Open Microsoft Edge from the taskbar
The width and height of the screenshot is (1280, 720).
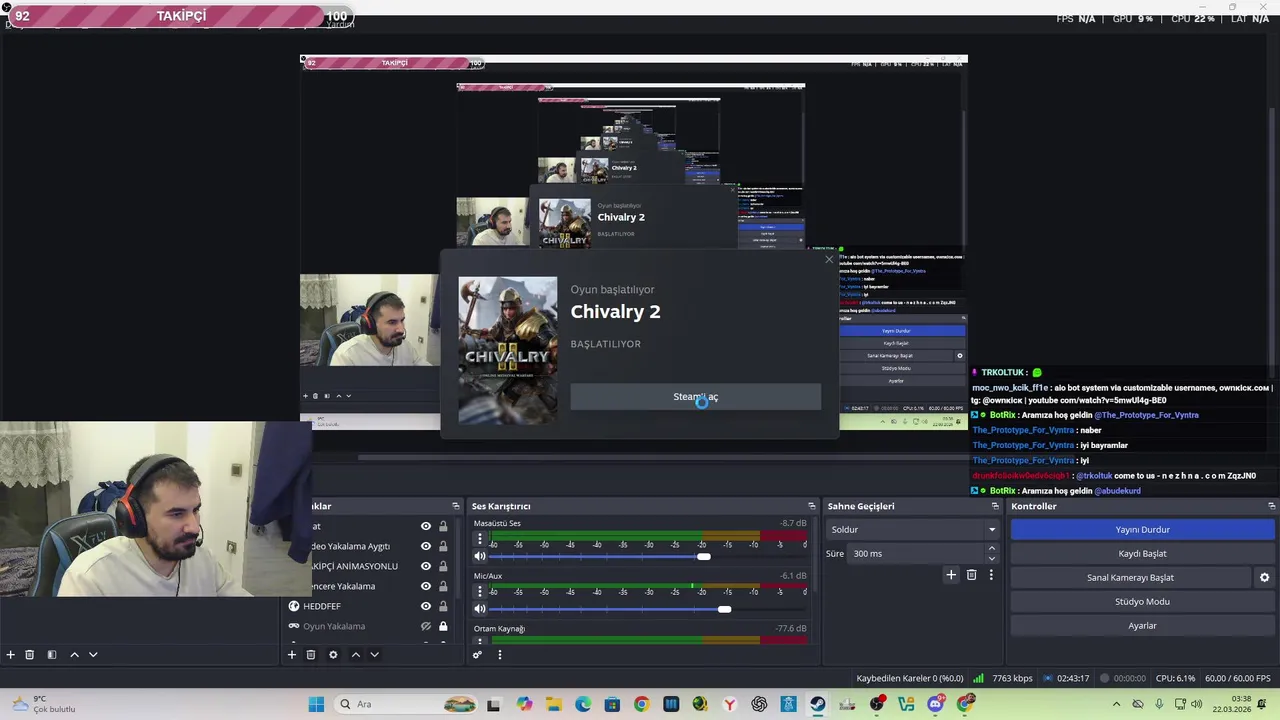point(583,704)
